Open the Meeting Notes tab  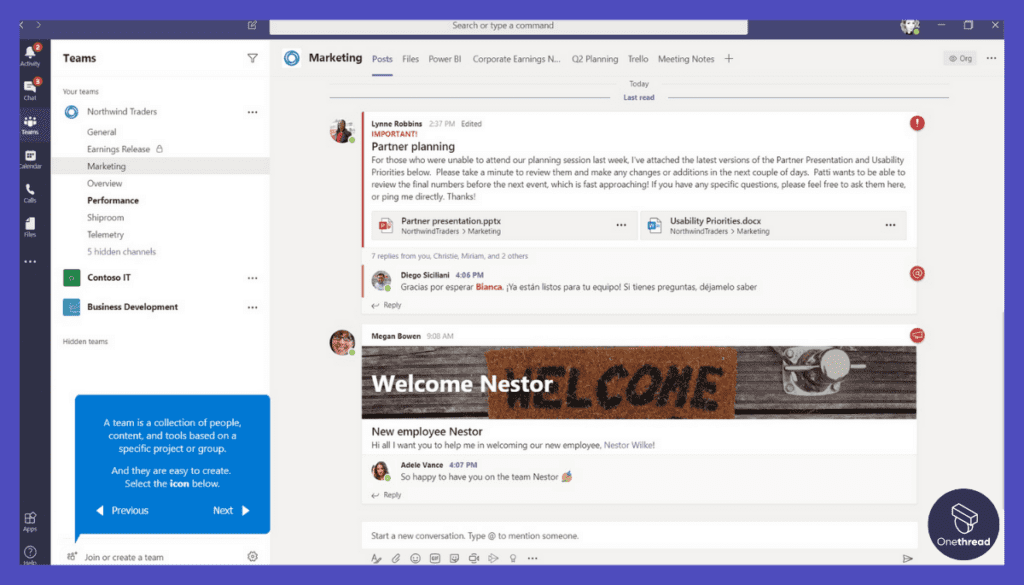click(686, 59)
